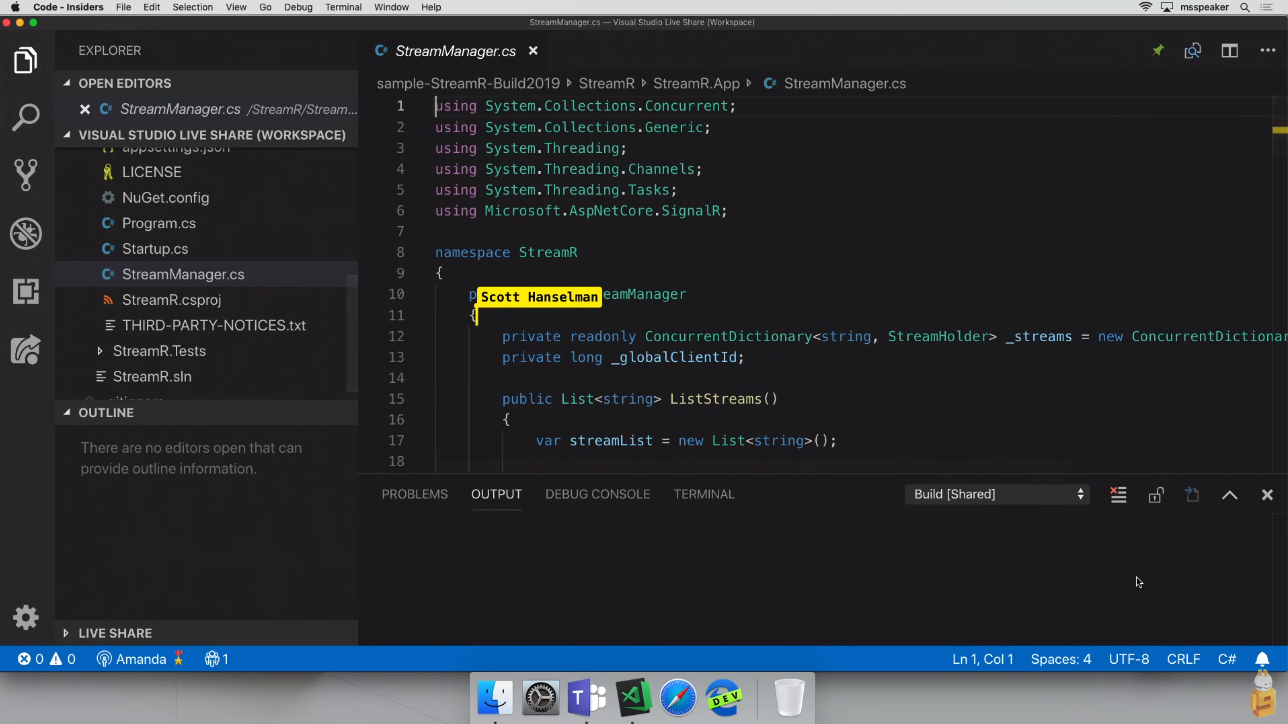The image size is (1288, 724).
Task: Expand the StreamR.Tests folder
Action: 159,351
